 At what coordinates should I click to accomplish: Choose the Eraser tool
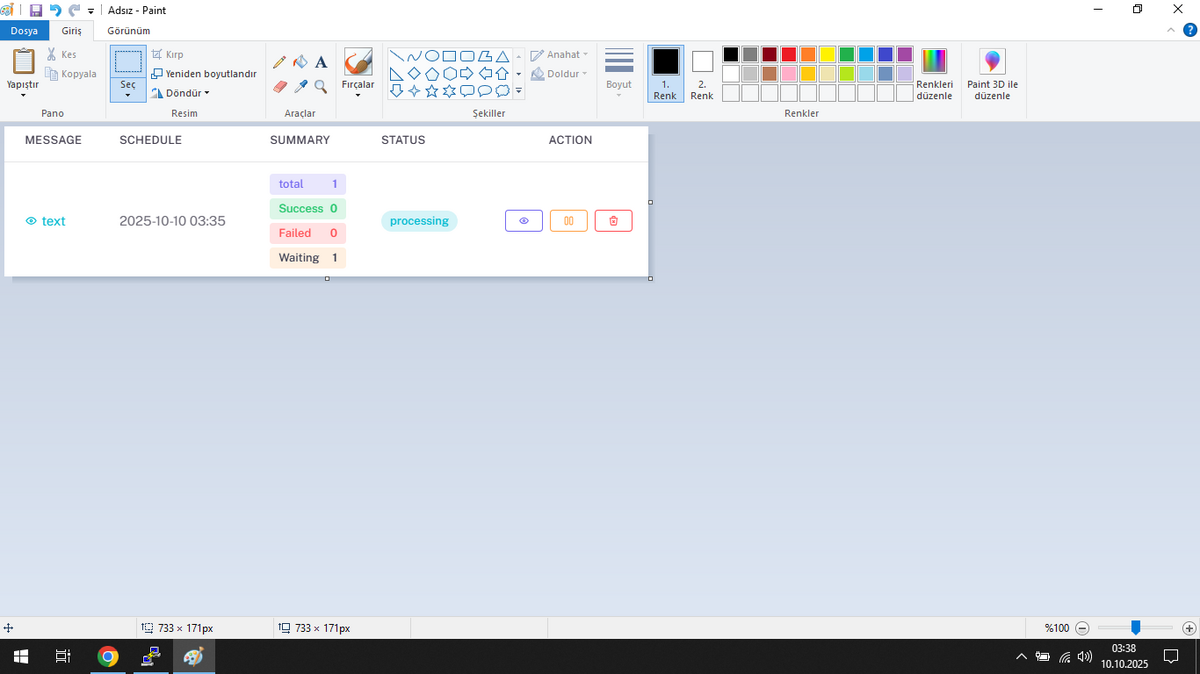click(279, 87)
